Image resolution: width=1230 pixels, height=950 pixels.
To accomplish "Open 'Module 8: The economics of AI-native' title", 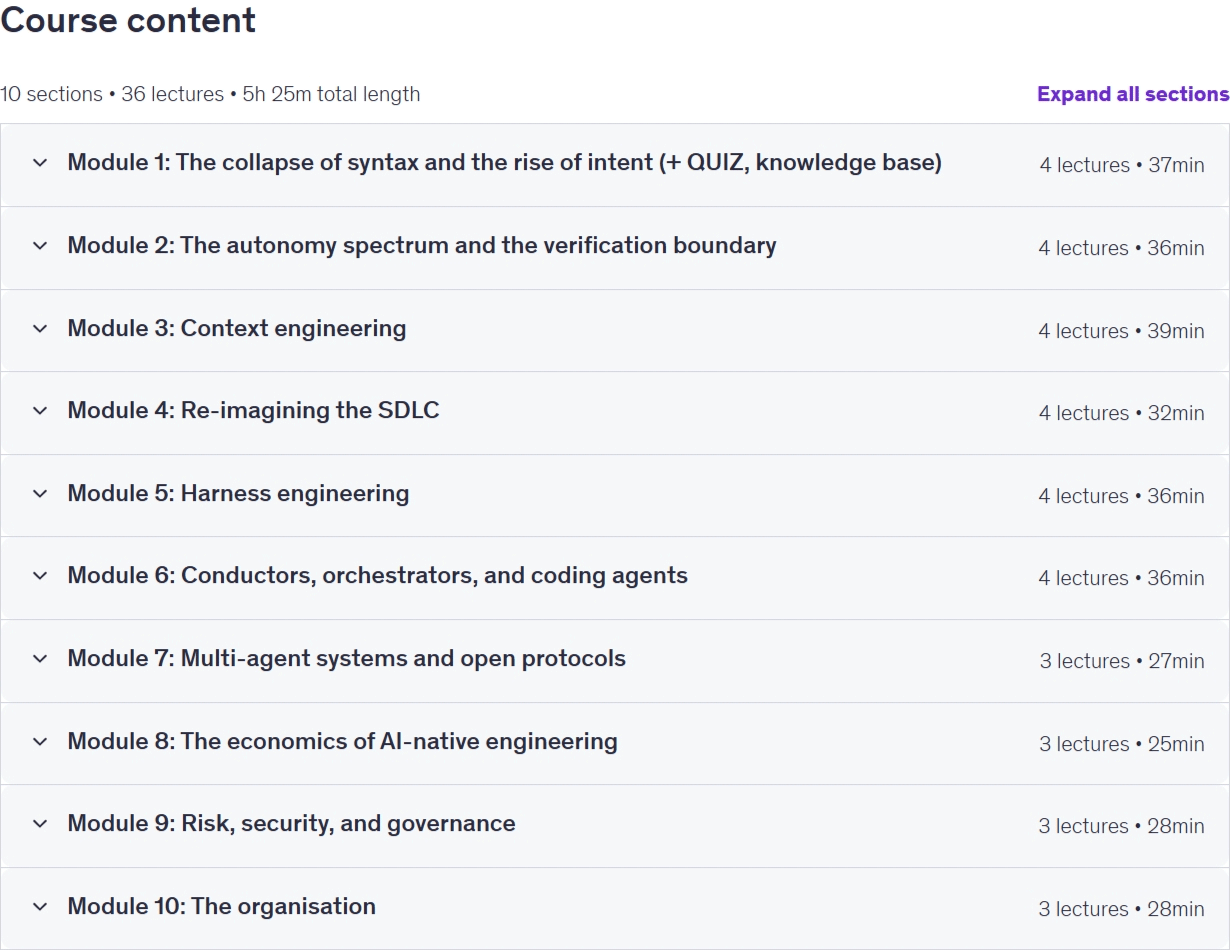I will (343, 742).
